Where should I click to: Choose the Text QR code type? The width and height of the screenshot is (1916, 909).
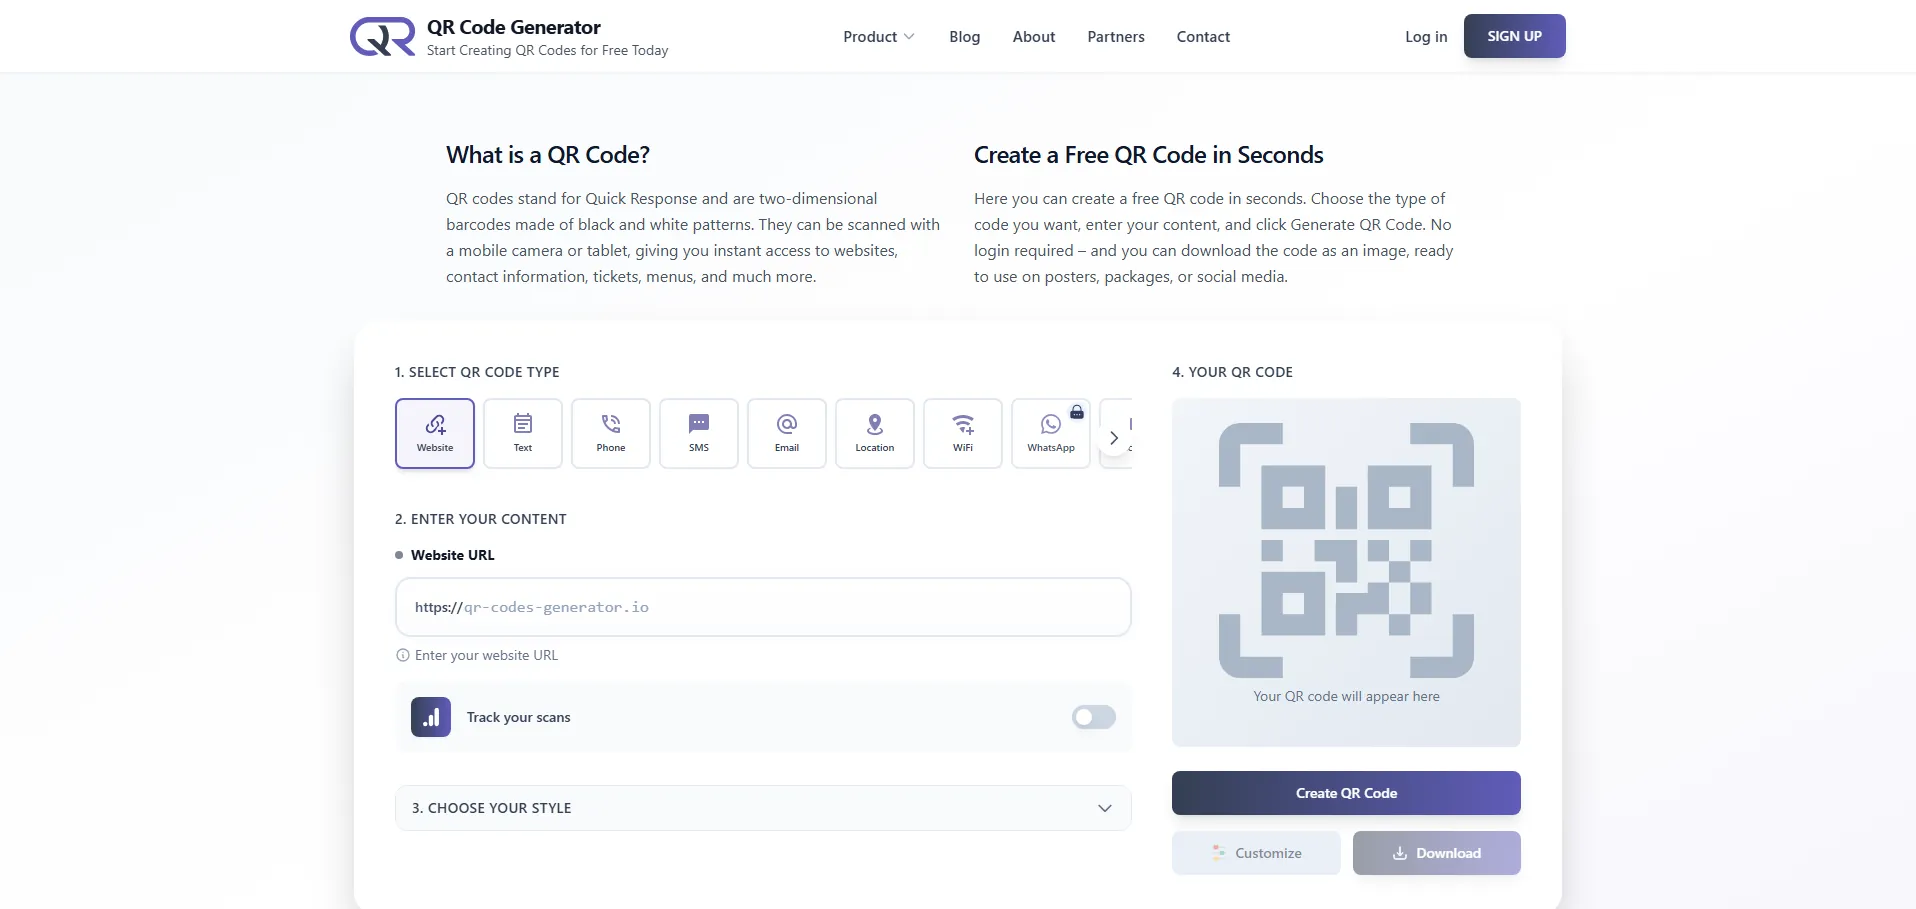523,433
